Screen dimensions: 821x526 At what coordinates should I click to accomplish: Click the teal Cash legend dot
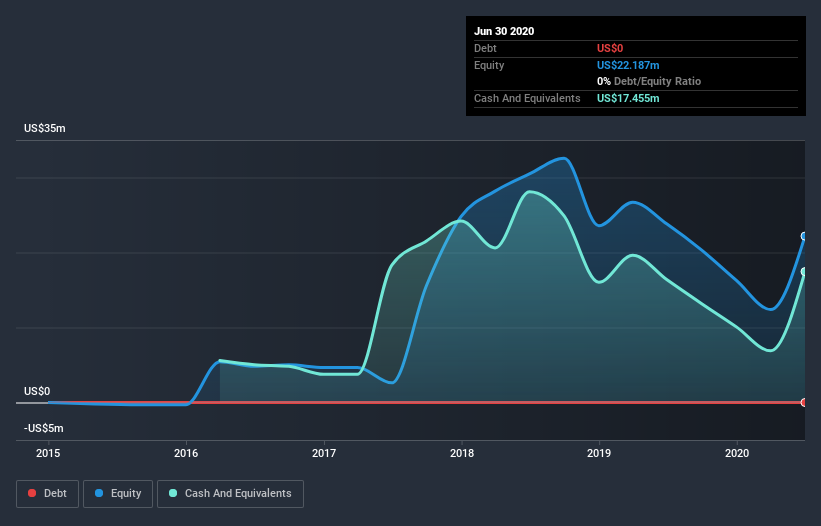click(173, 493)
